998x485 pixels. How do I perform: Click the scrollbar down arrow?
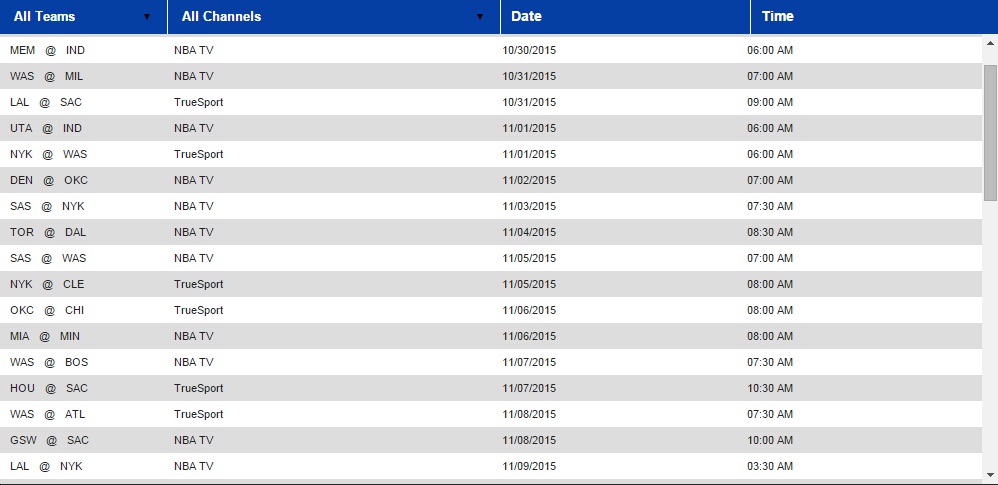coord(990,475)
